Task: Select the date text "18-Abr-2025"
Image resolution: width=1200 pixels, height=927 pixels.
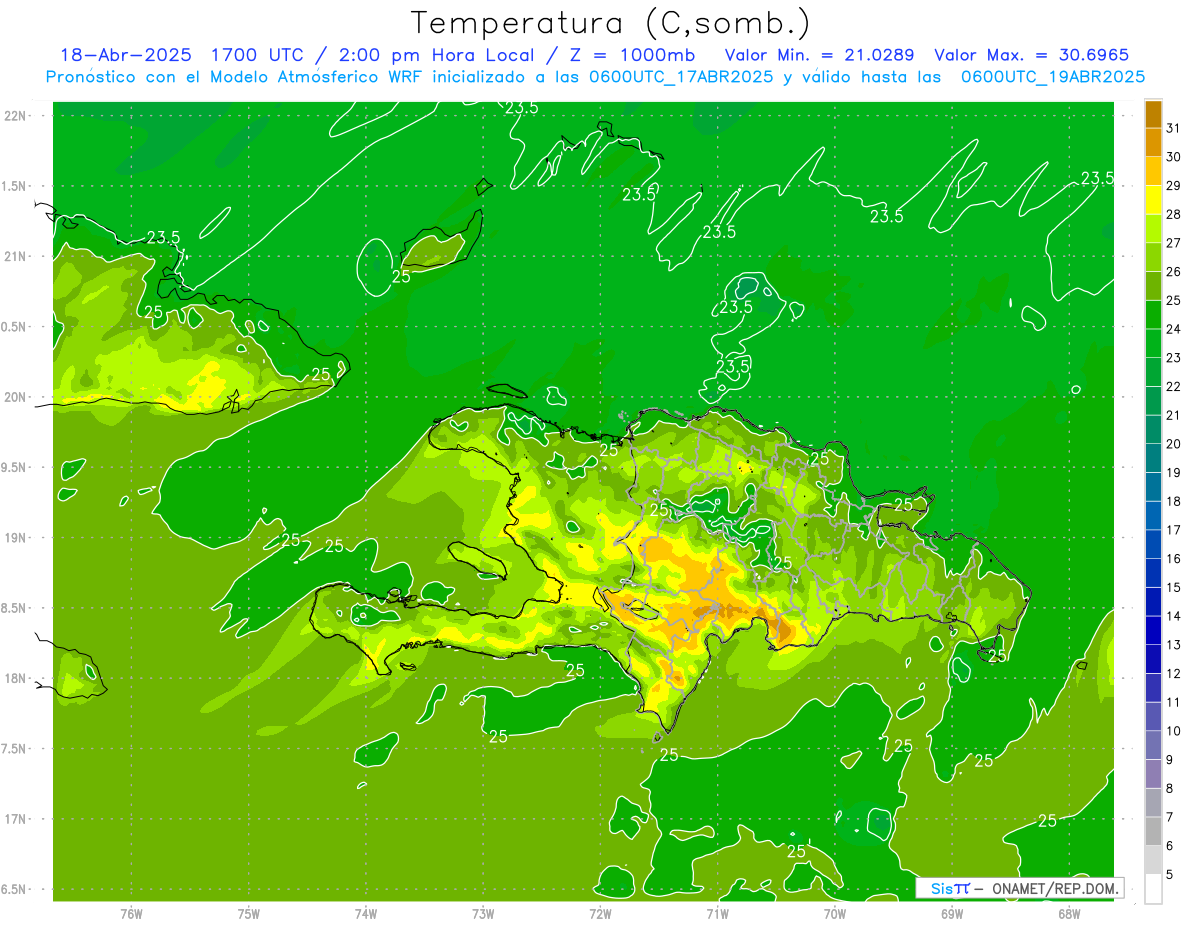Action: pyautogui.click(x=125, y=56)
